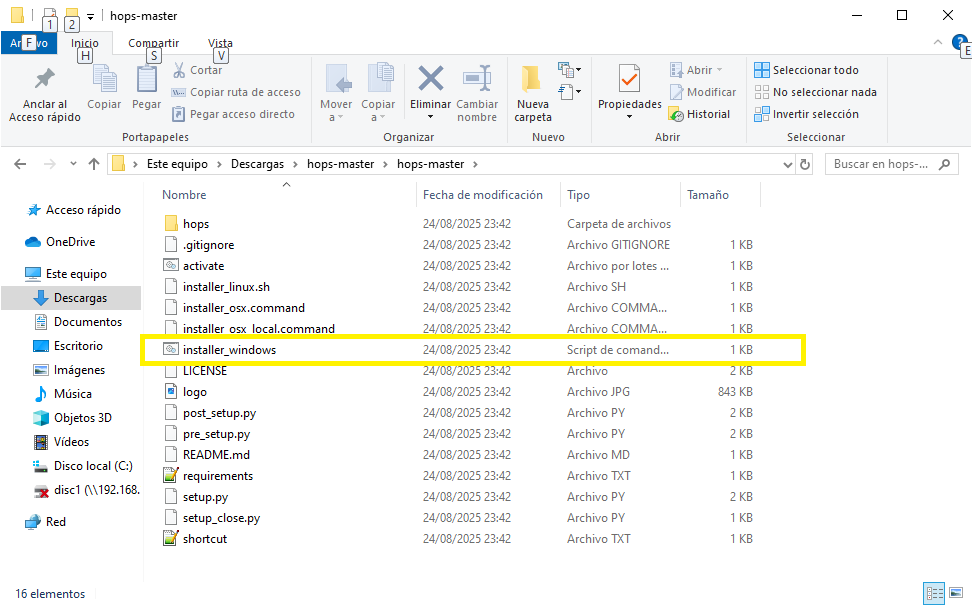Pin folder with Anclar al Acceso rápido
Image resolution: width=972 pixels, height=606 pixels.
click(45, 94)
